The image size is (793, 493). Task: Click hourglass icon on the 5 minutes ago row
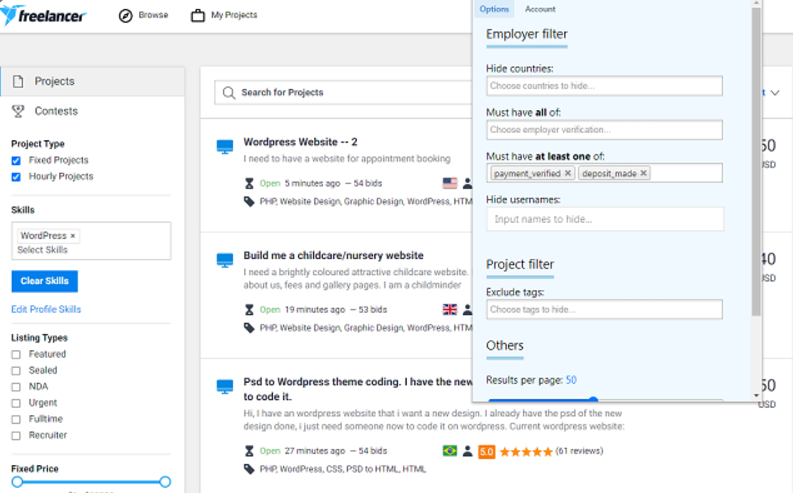(x=249, y=184)
